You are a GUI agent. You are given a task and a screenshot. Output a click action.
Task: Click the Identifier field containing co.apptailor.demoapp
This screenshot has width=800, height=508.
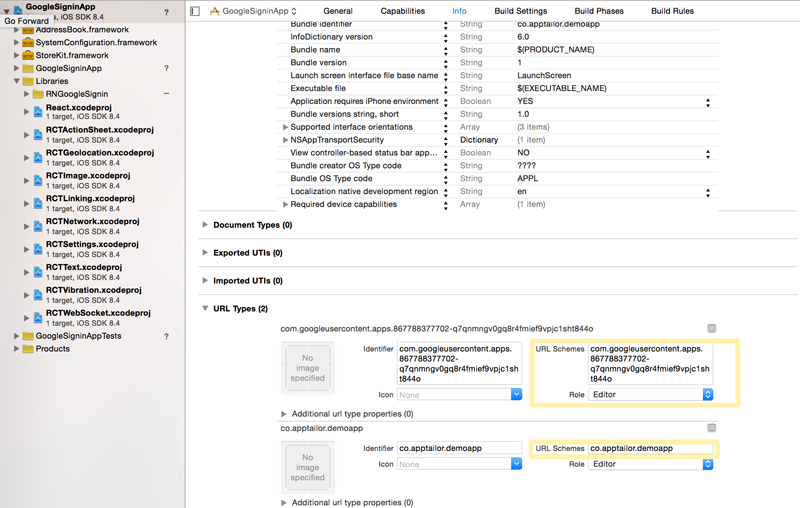point(459,448)
